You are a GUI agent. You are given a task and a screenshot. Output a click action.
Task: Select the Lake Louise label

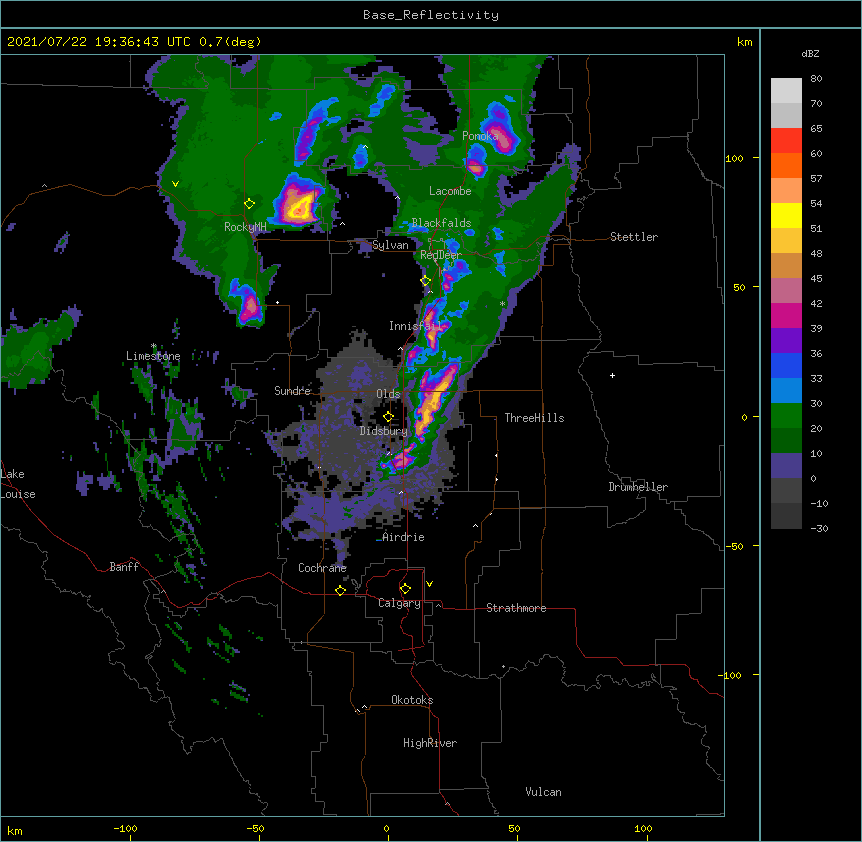pyautogui.click(x=18, y=484)
